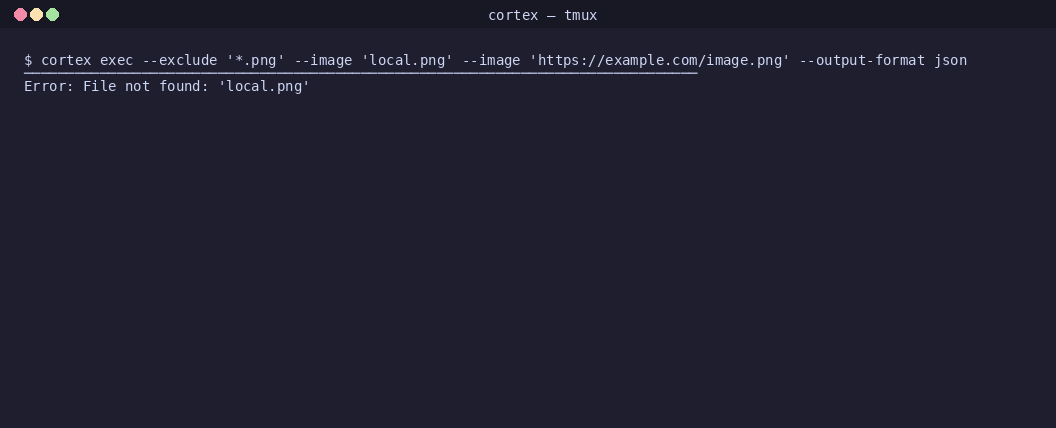This screenshot has width=1056, height=428.
Task: Click the $ shell prompt symbol
Action: point(28,60)
